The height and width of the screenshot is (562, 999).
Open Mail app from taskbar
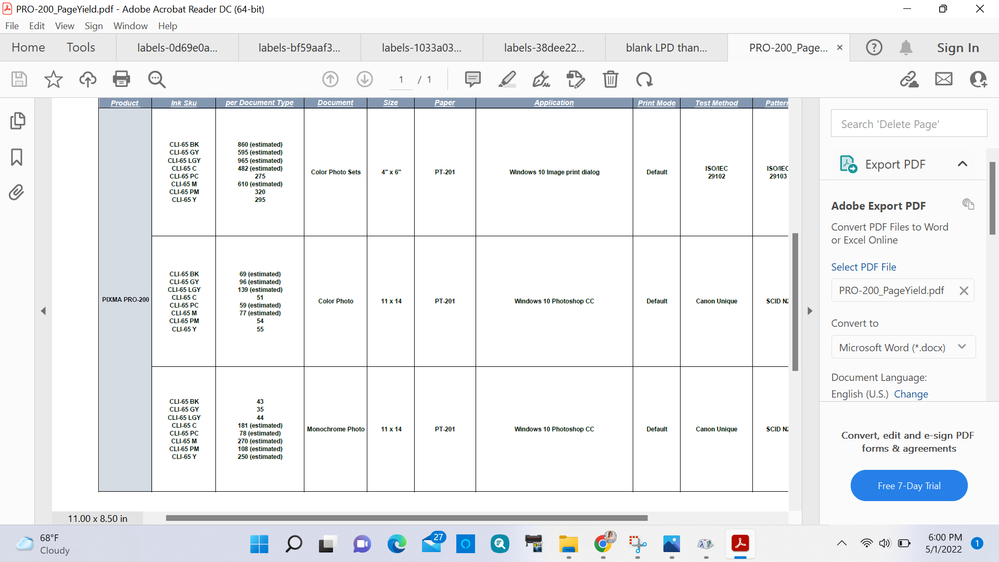(x=432, y=544)
